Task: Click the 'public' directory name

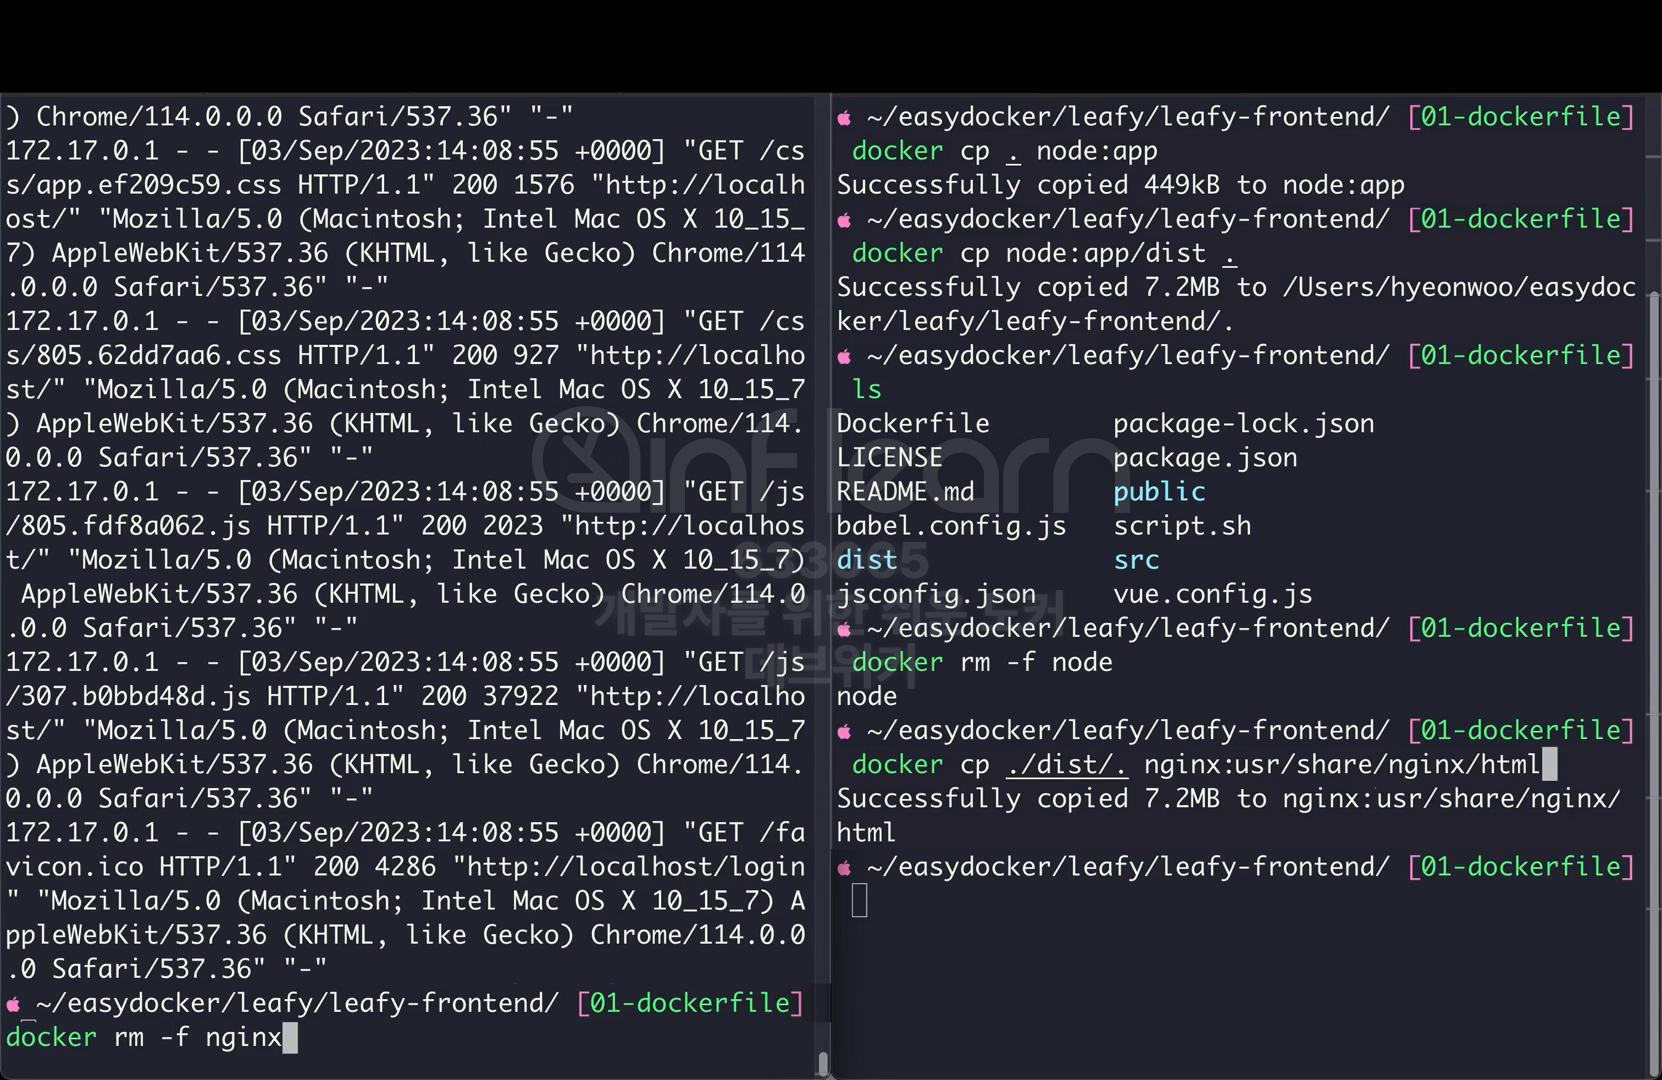Action: 1159,492
